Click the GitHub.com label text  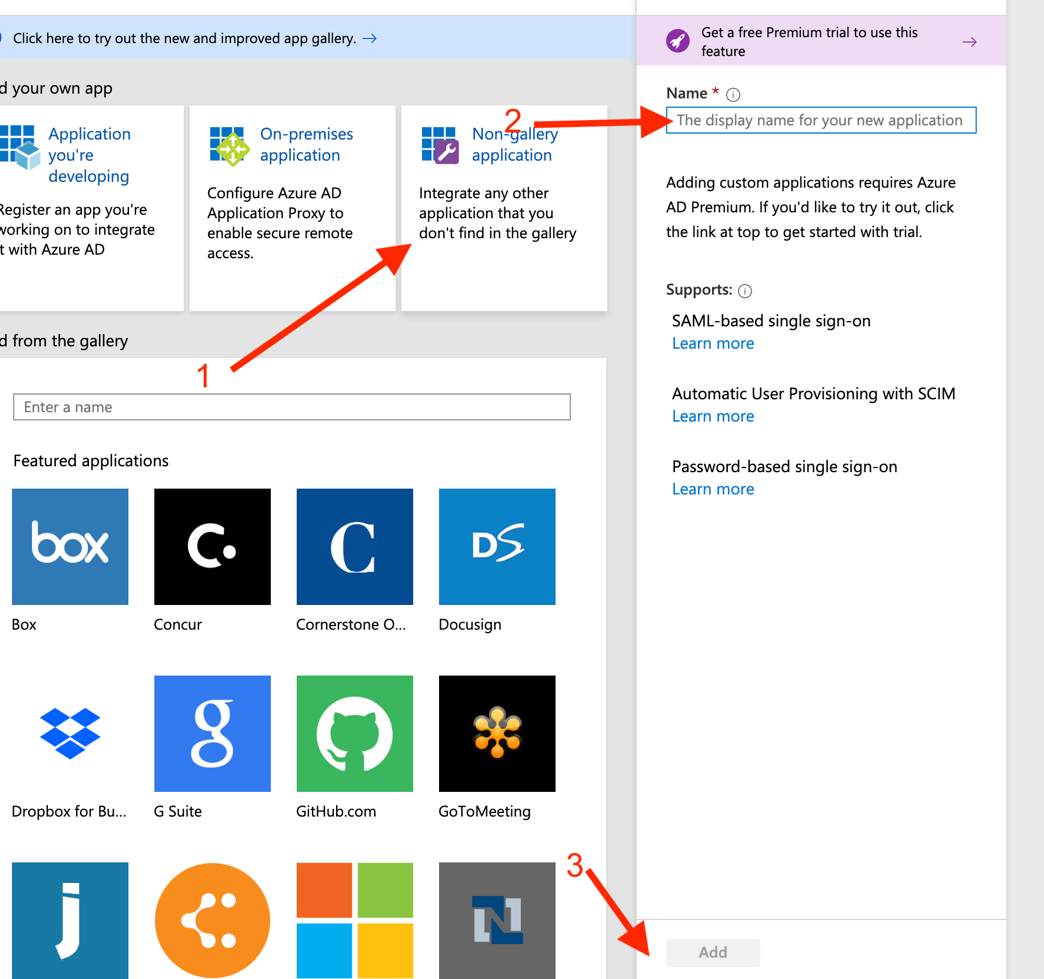(336, 812)
